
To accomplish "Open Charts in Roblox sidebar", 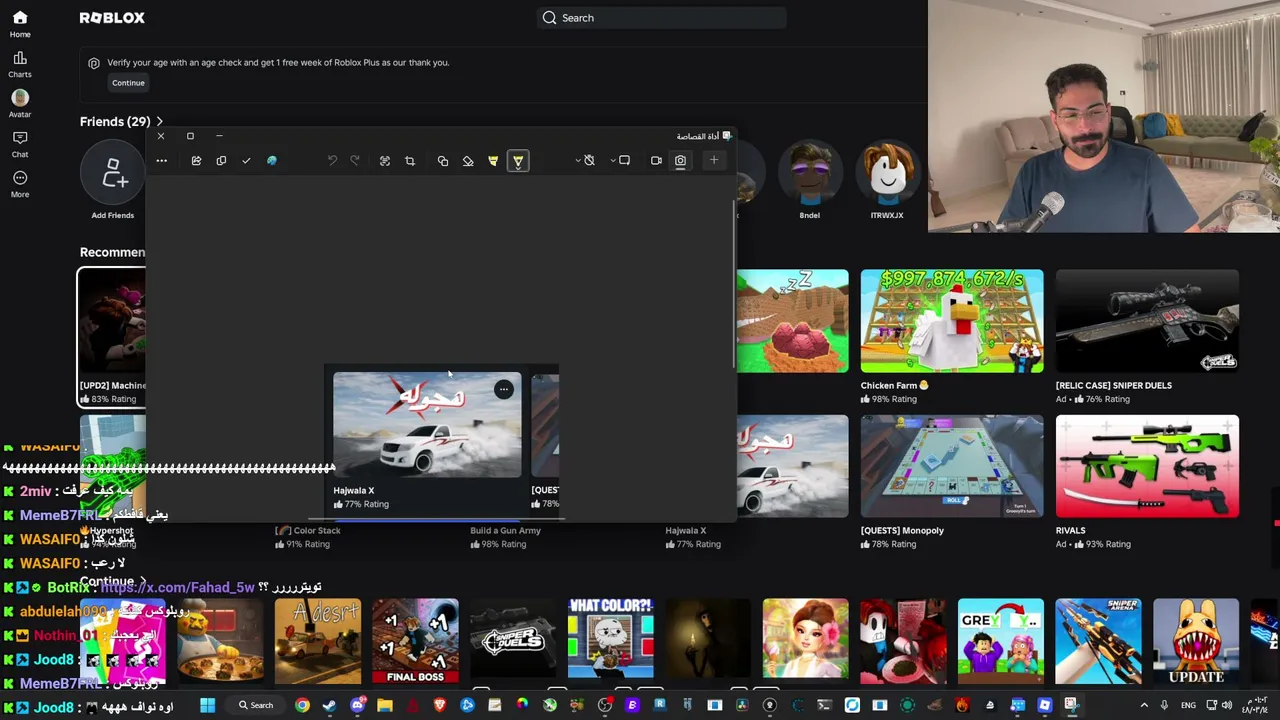I will pos(20,64).
